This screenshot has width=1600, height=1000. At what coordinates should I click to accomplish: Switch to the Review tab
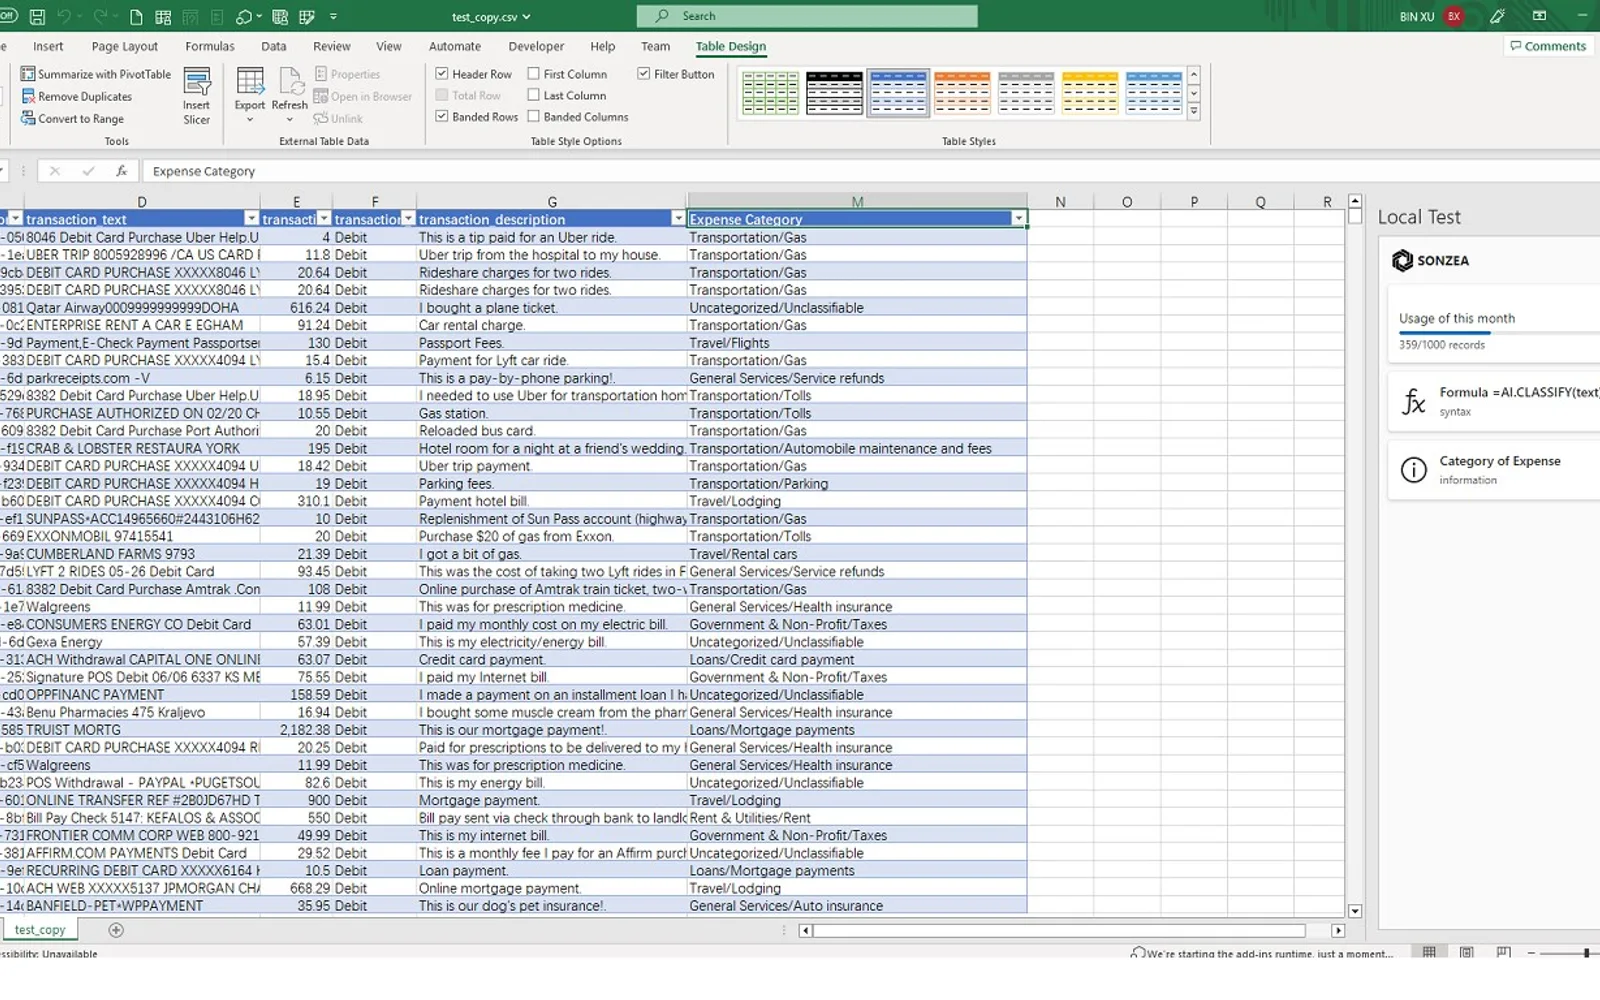(x=332, y=47)
